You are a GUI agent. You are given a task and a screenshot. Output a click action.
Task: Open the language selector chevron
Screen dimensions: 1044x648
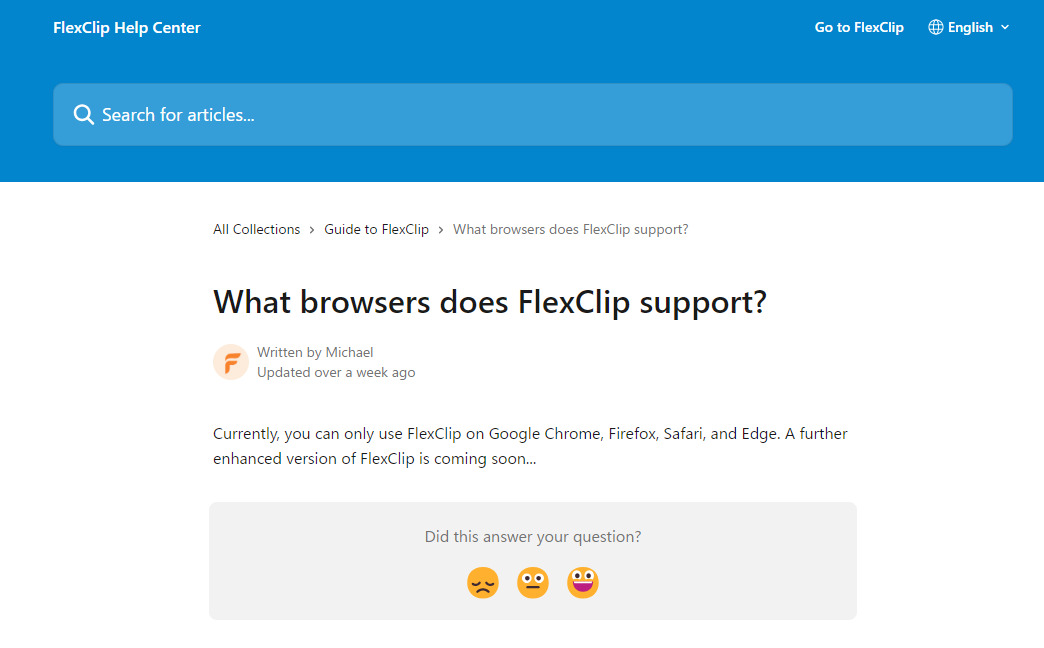tap(1005, 28)
